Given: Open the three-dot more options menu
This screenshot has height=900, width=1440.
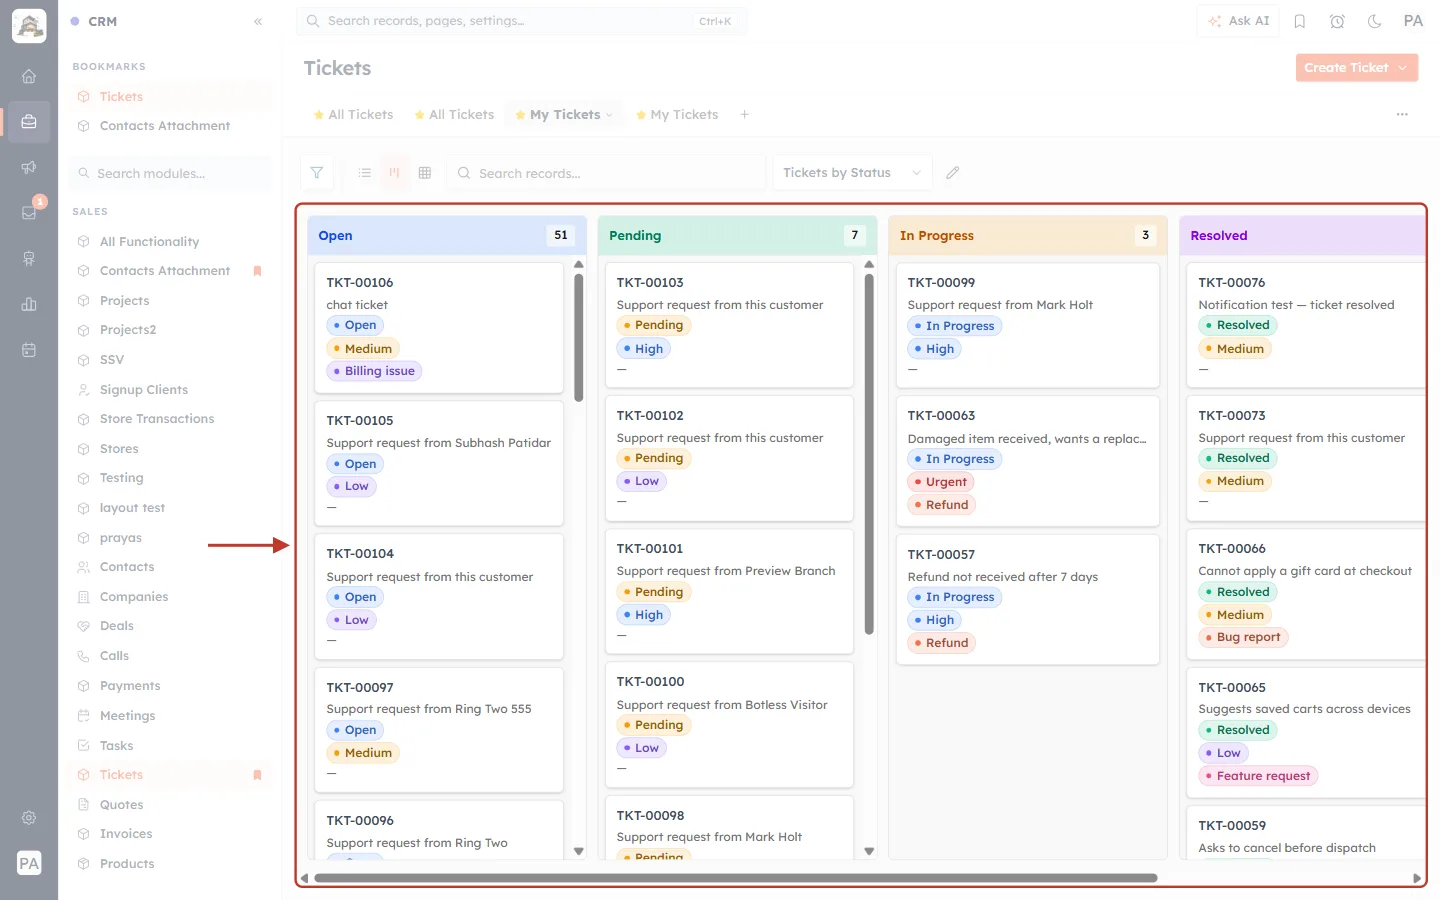Looking at the screenshot, I should (1402, 115).
